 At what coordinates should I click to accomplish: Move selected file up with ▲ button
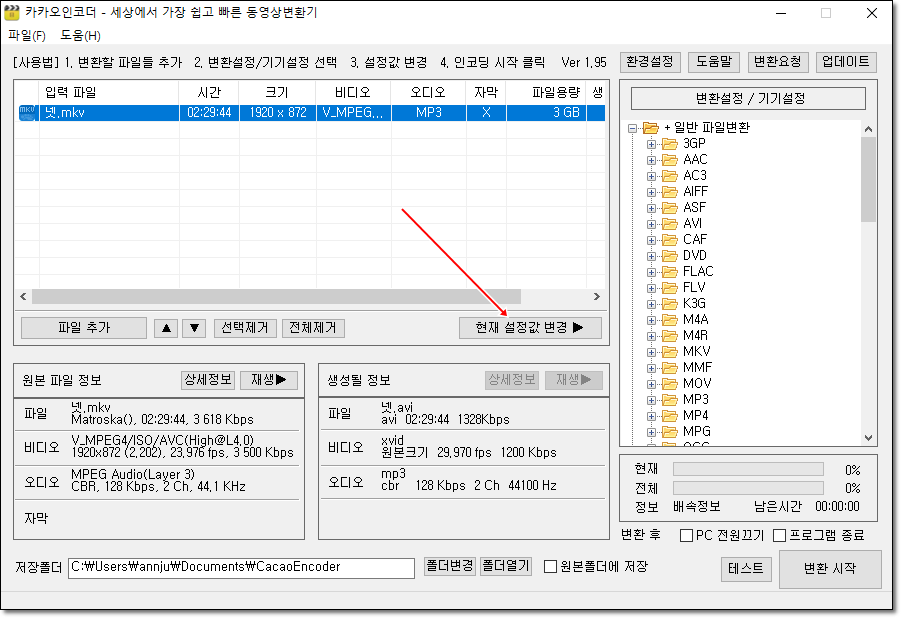tap(166, 328)
